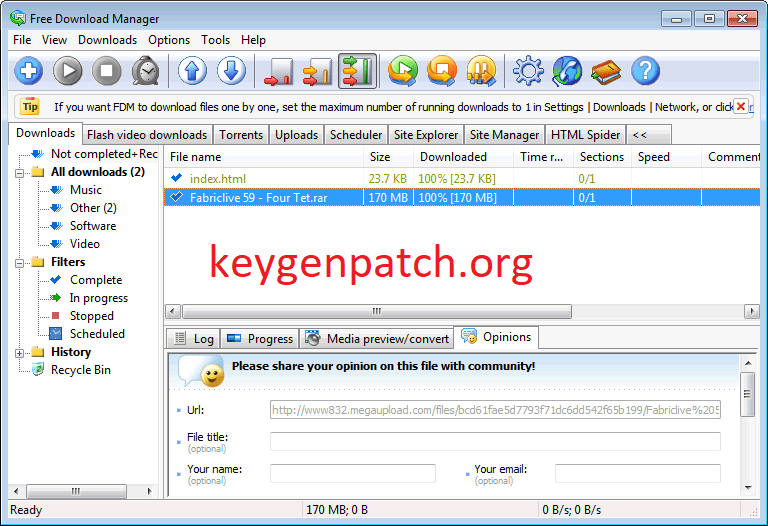Switch to the Torrents tab
The width and height of the screenshot is (768, 526).
click(241, 135)
